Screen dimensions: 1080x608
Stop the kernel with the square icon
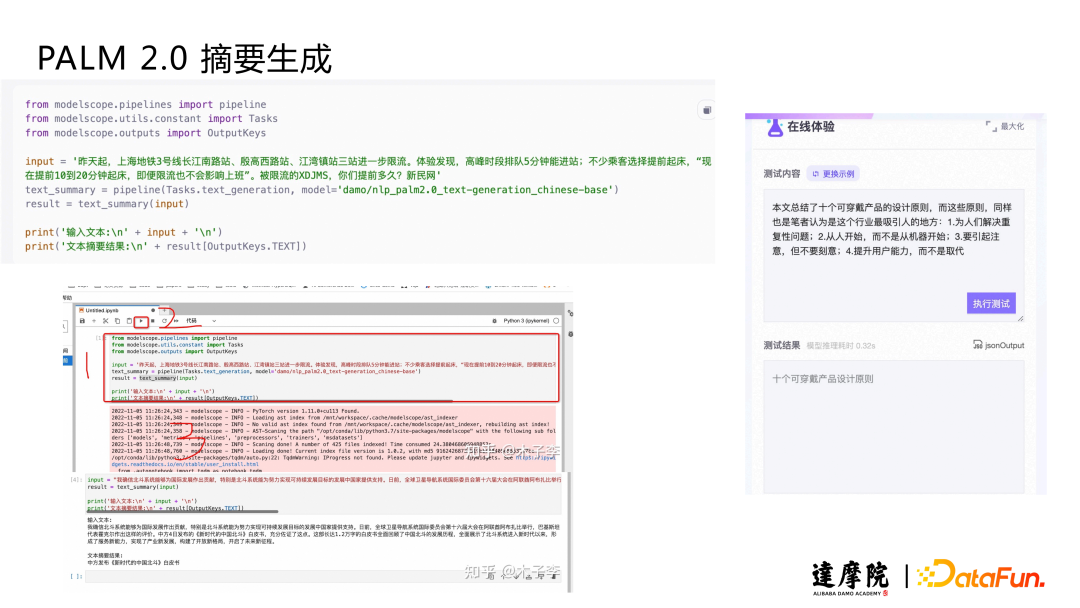click(153, 321)
